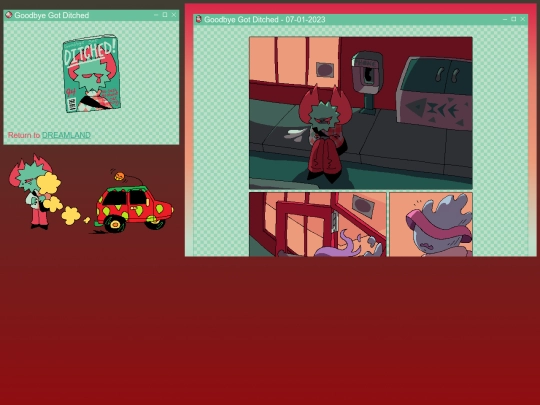Image resolution: width=540 pixels, height=405 pixels.
Task: Maximize the small Goodbye Got Ditched window
Action: click(165, 15)
